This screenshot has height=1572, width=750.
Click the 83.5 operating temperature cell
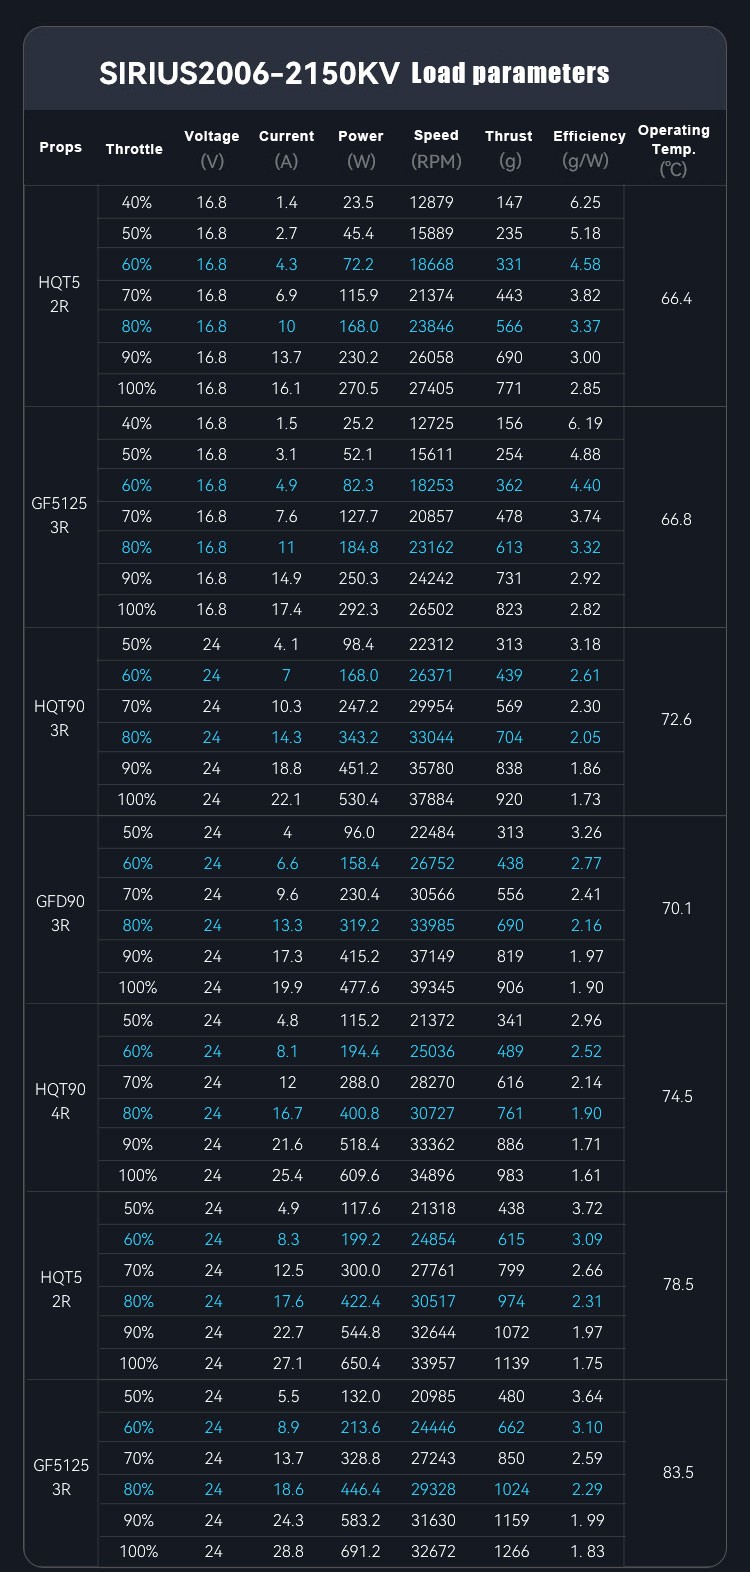click(678, 1472)
